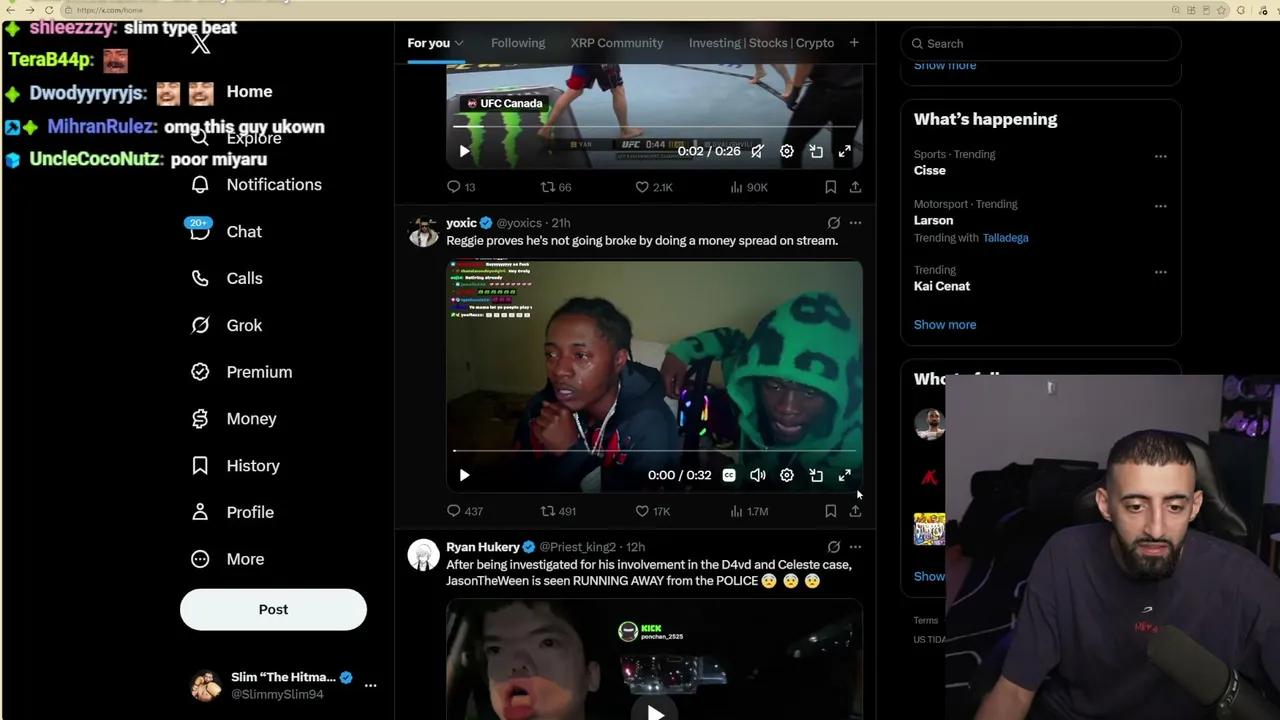
Task: Repost the yoxic post
Action: (x=558, y=511)
